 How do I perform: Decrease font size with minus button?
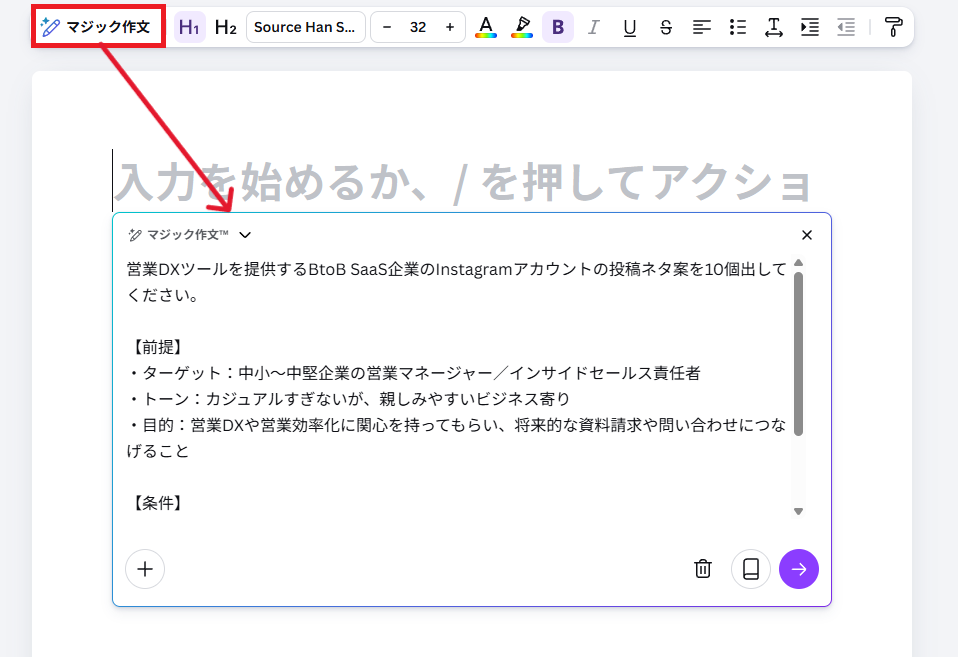point(387,27)
